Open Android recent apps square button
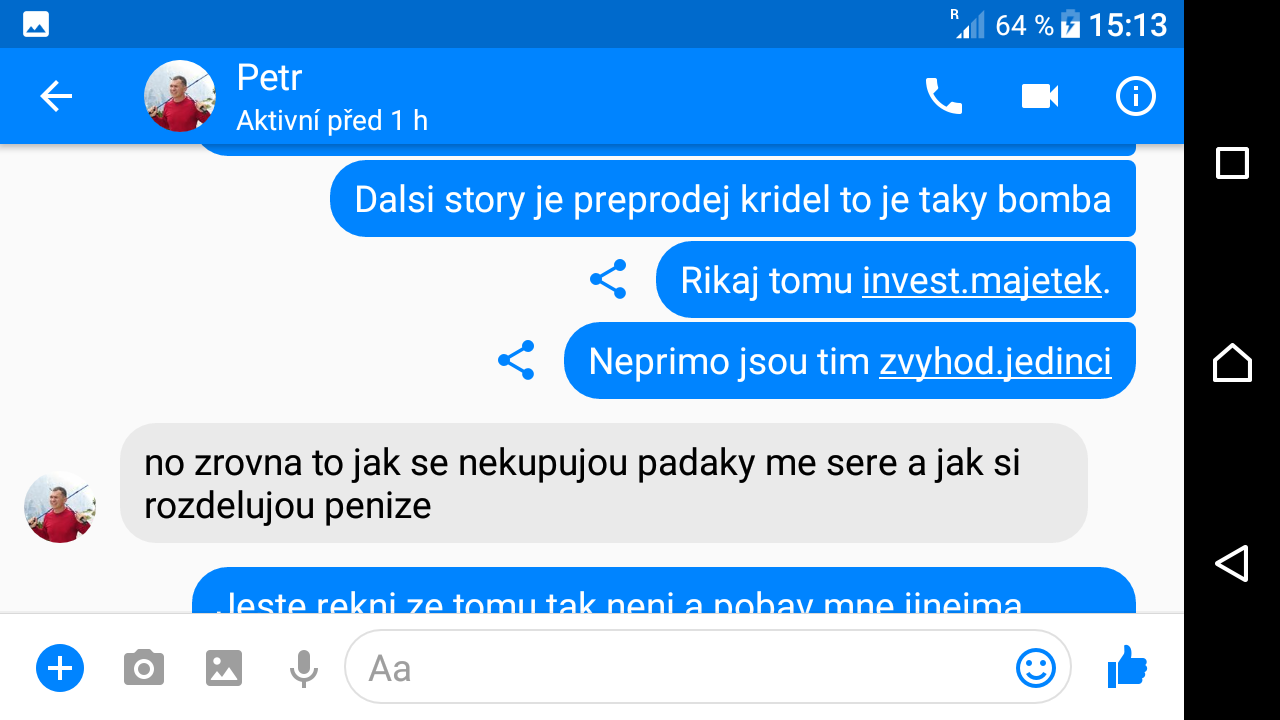 pos(1232,163)
